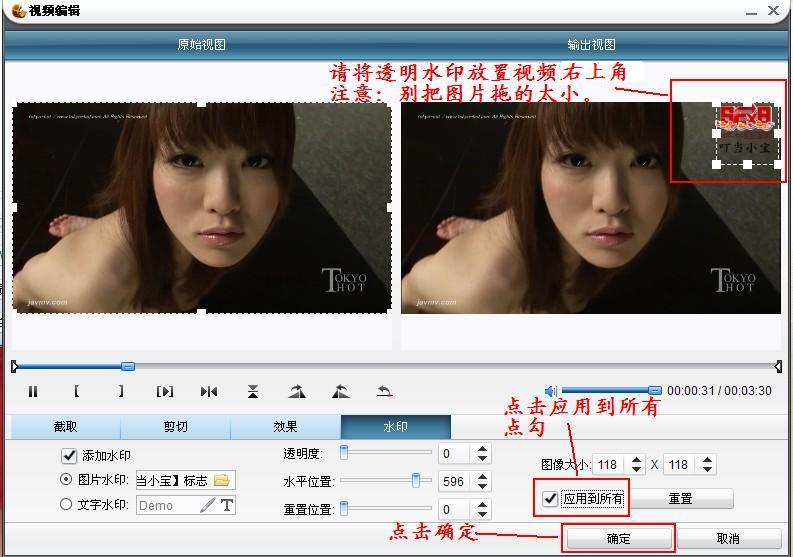
Task: Rotate the video counter-clockwise
Action: (x=341, y=391)
